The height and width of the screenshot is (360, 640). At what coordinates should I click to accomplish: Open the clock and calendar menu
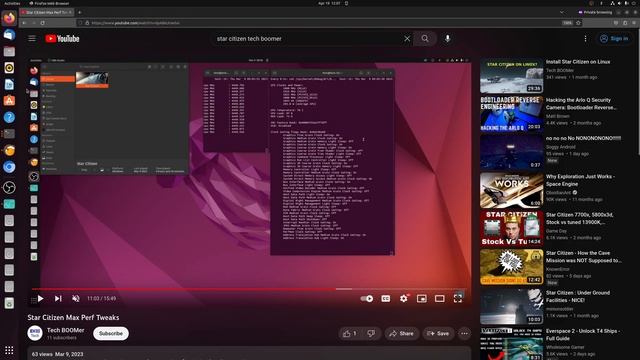click(x=329, y=3)
